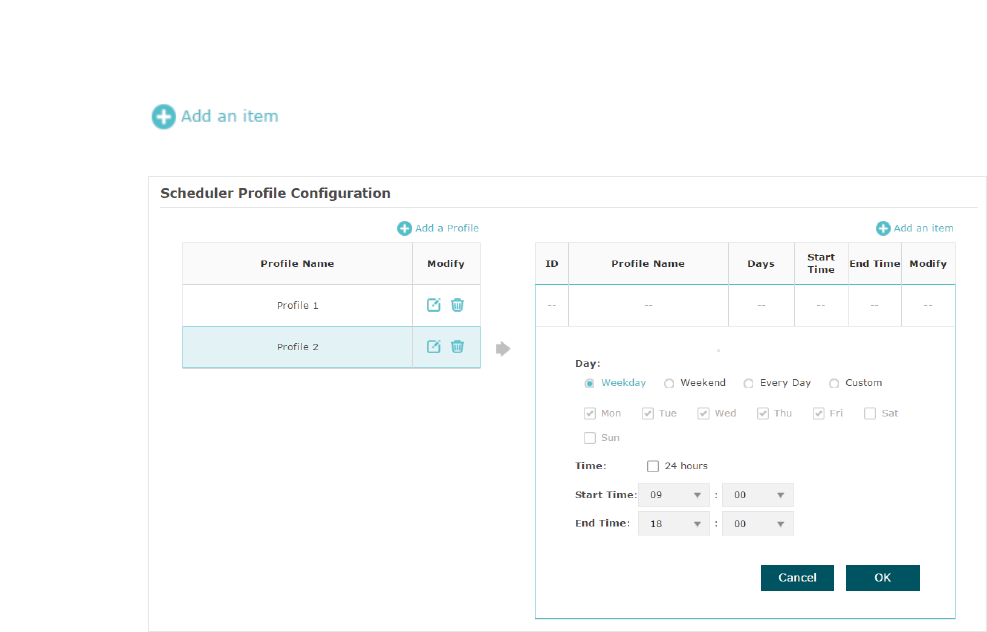Check the Sat checkbox
This screenshot has width=987, height=632.
(870, 414)
